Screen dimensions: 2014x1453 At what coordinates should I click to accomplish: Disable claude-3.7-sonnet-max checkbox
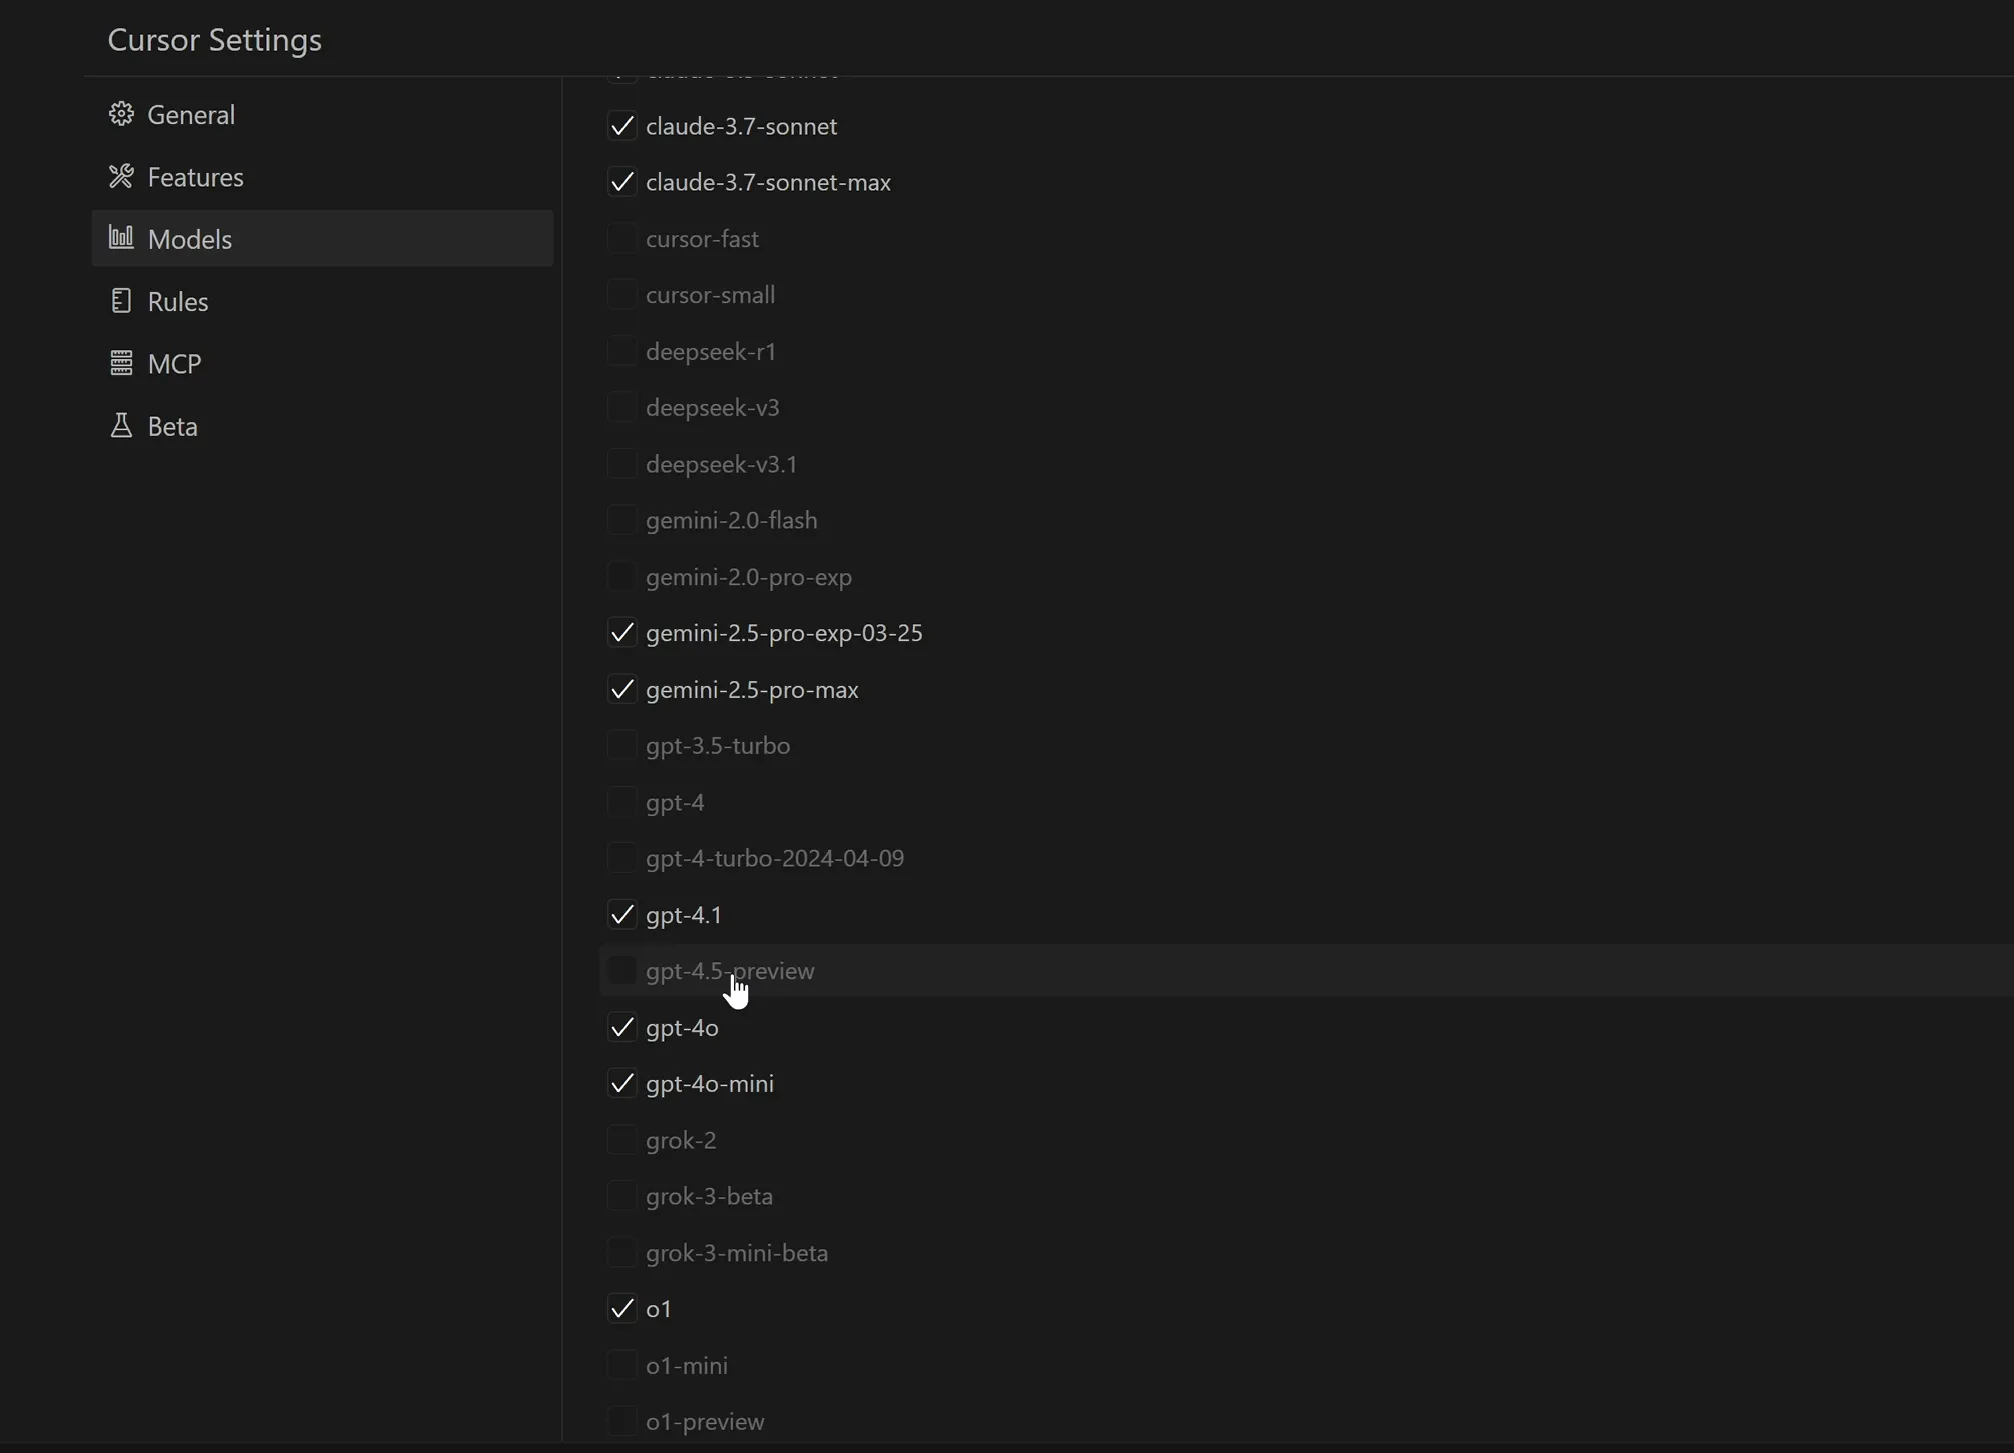pyautogui.click(x=622, y=182)
